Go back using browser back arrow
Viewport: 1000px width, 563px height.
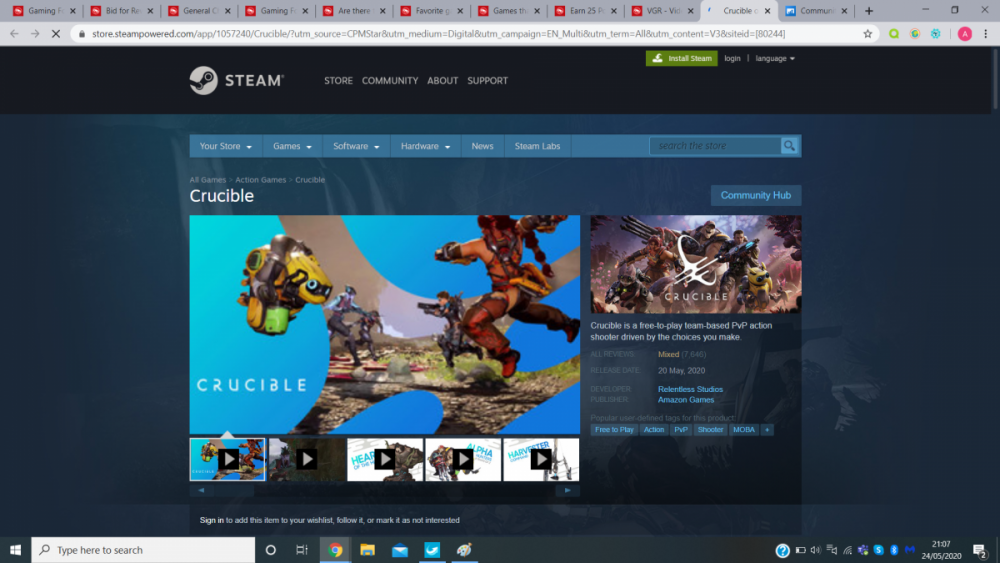[14, 34]
